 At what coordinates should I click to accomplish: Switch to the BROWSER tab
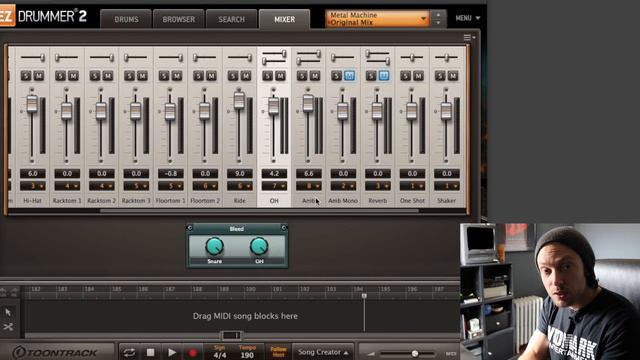coord(178,19)
